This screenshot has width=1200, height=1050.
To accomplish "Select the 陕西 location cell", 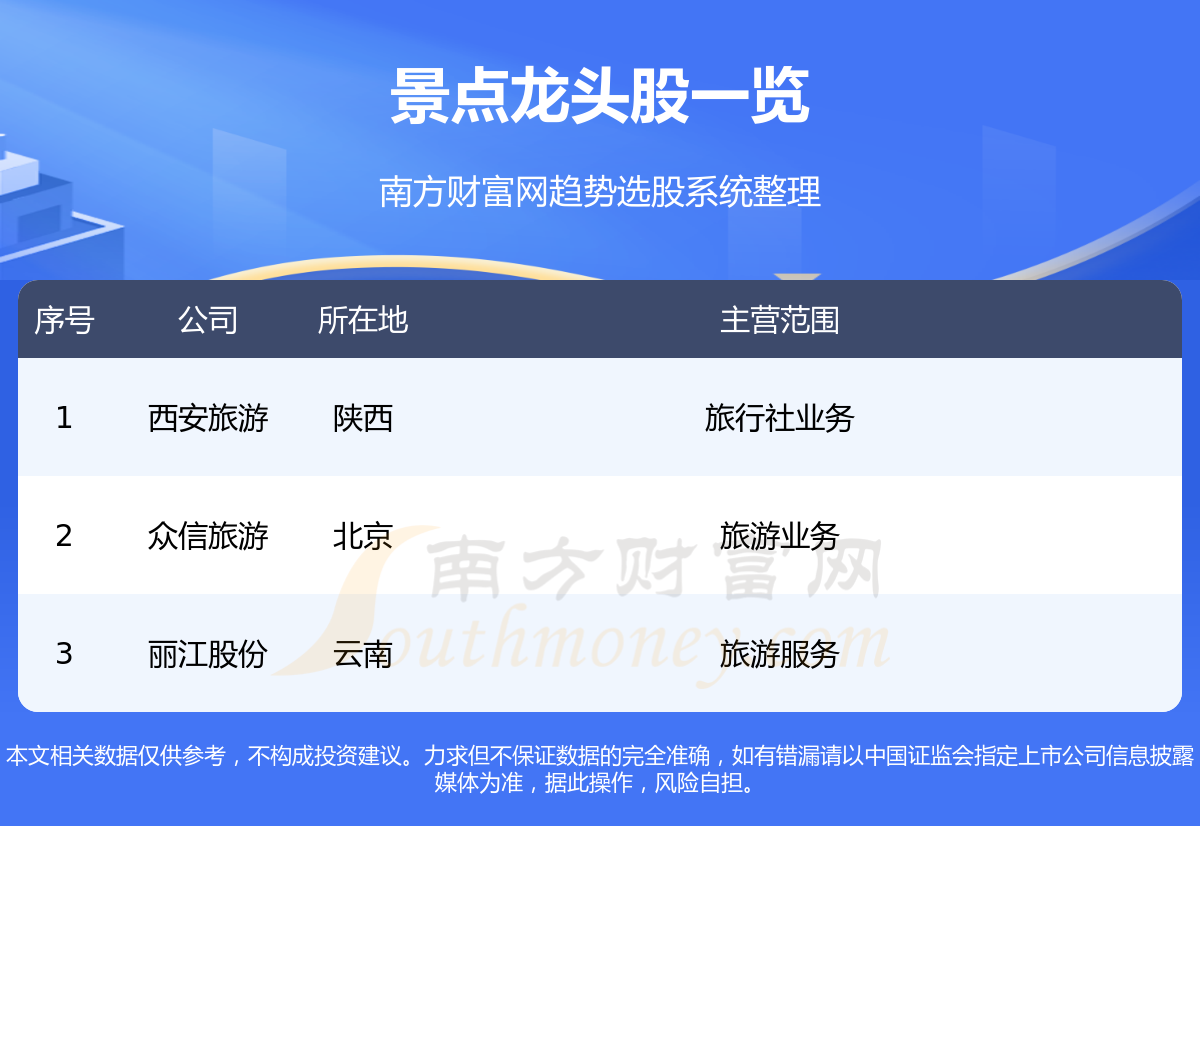I will point(363,417).
